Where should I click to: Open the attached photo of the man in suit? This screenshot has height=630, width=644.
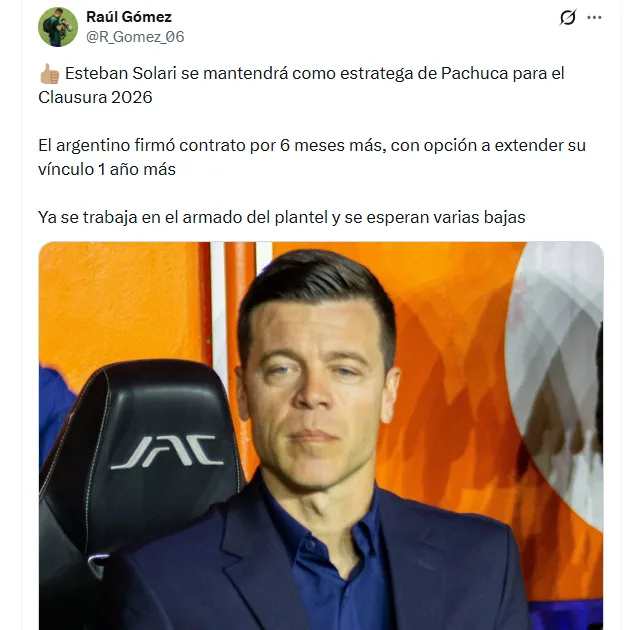coord(321,436)
